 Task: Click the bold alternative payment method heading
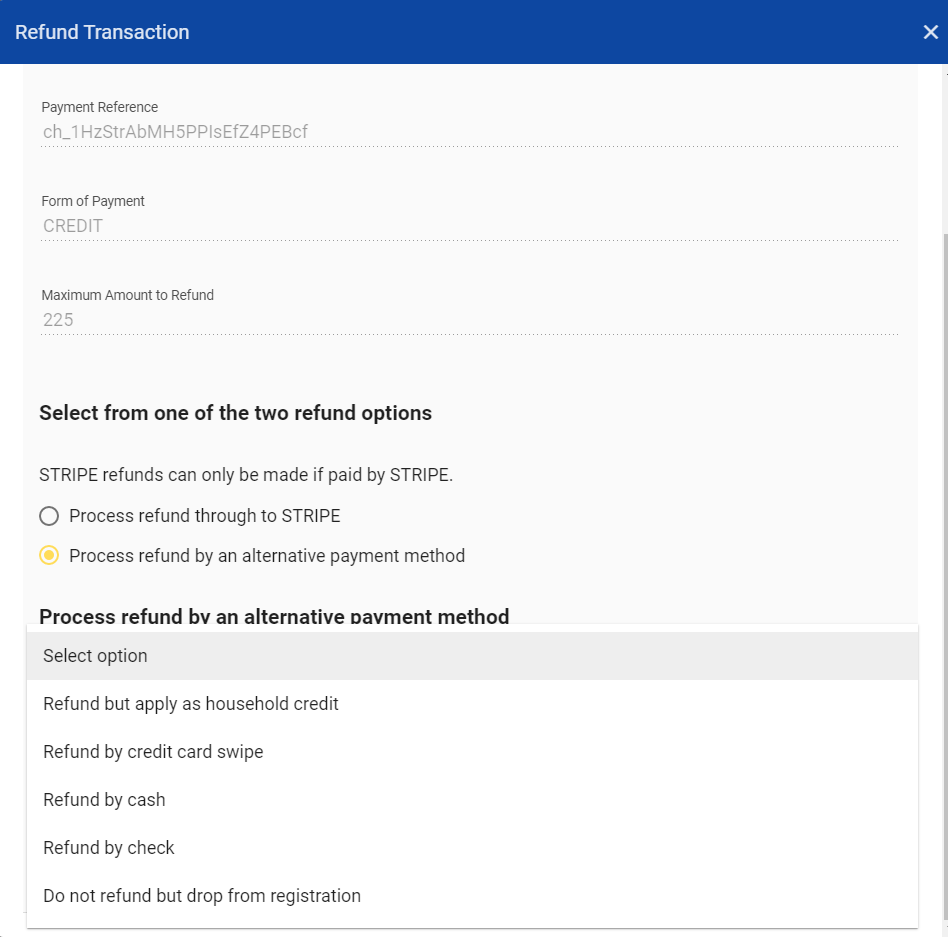tap(274, 616)
